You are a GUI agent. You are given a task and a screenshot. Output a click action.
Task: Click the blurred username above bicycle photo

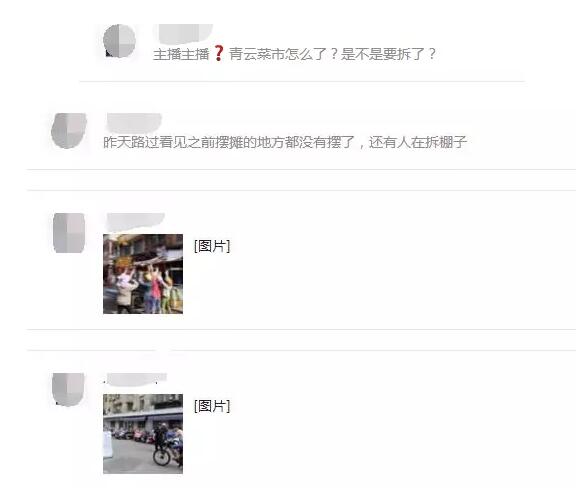135,378
